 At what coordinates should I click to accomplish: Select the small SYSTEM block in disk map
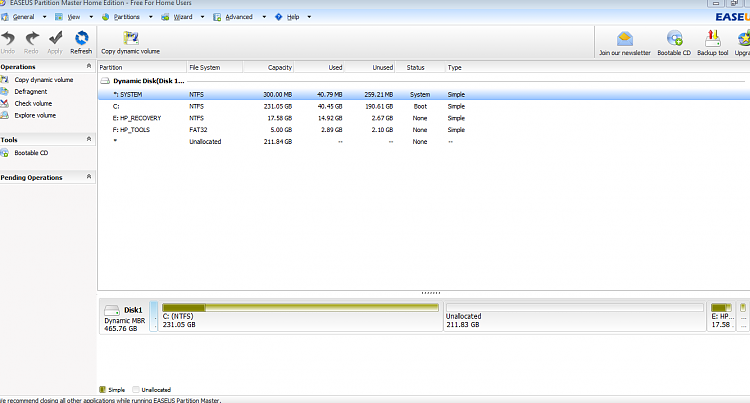pos(154,316)
